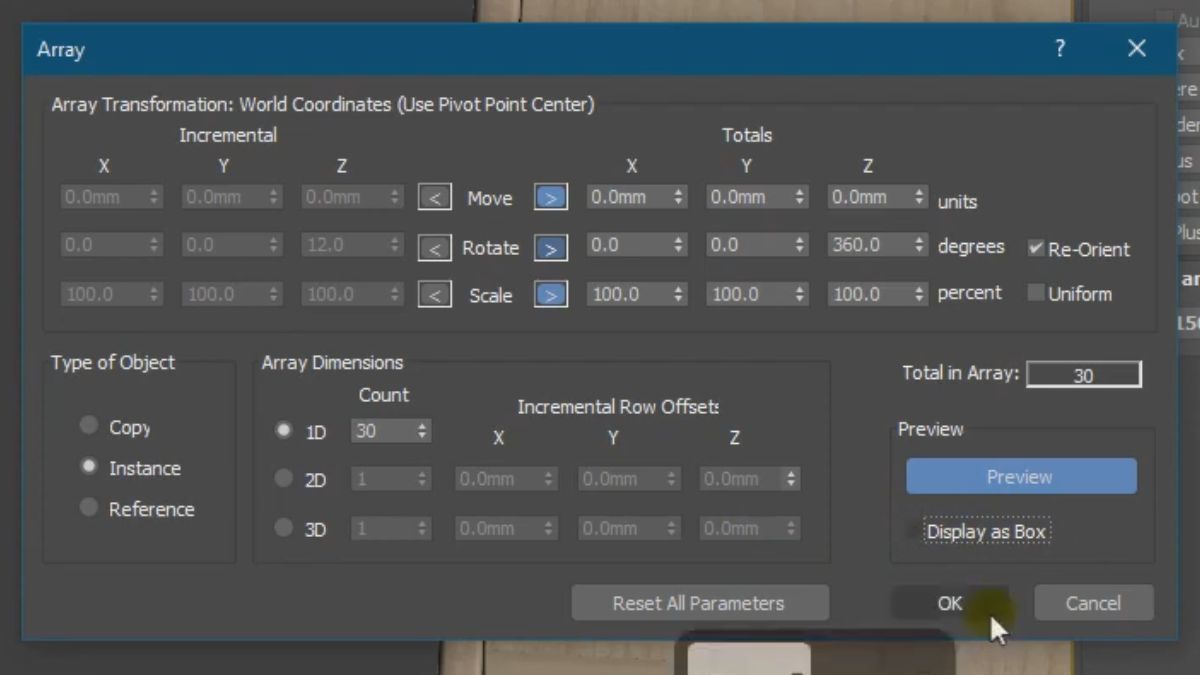This screenshot has height=675, width=1200.
Task: Switch to 2D array dimensions
Action: [283, 479]
